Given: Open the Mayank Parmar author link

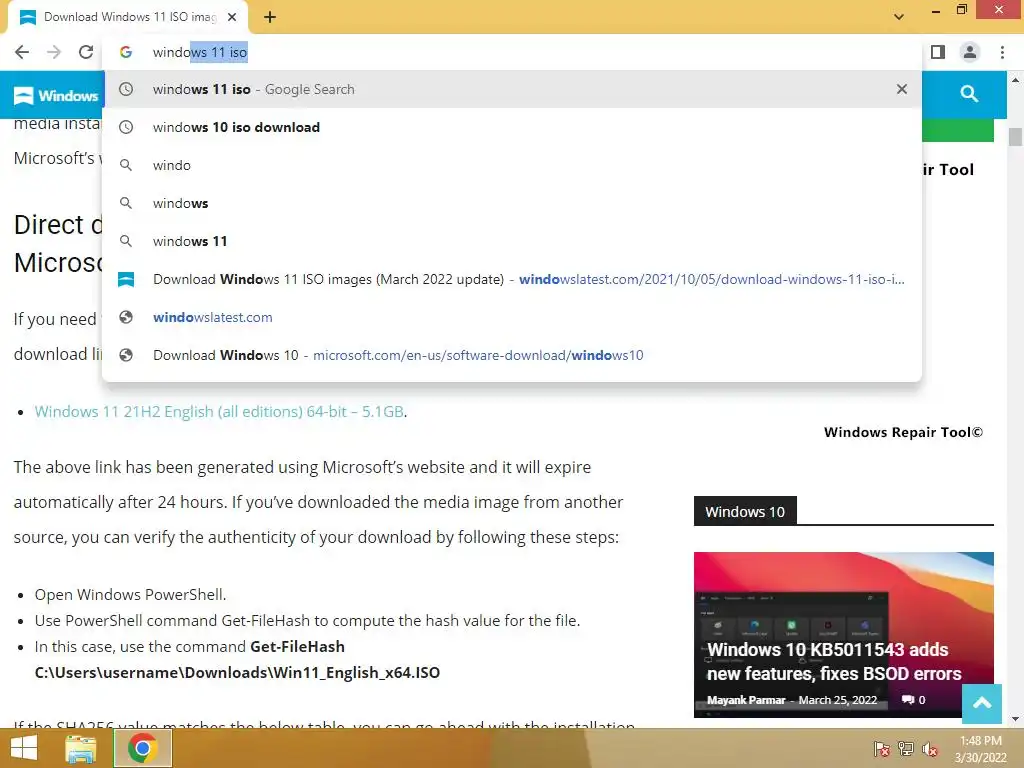Looking at the screenshot, I should [x=746, y=700].
